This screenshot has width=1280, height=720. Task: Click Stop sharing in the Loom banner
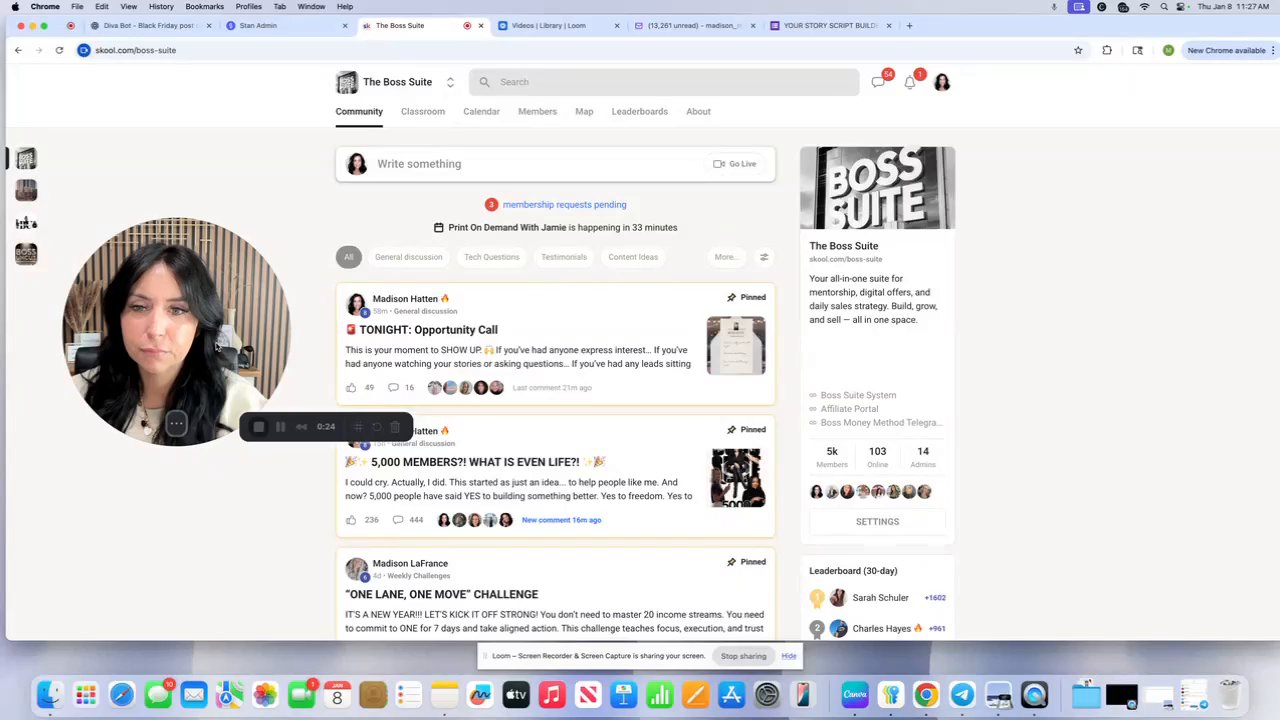743,656
